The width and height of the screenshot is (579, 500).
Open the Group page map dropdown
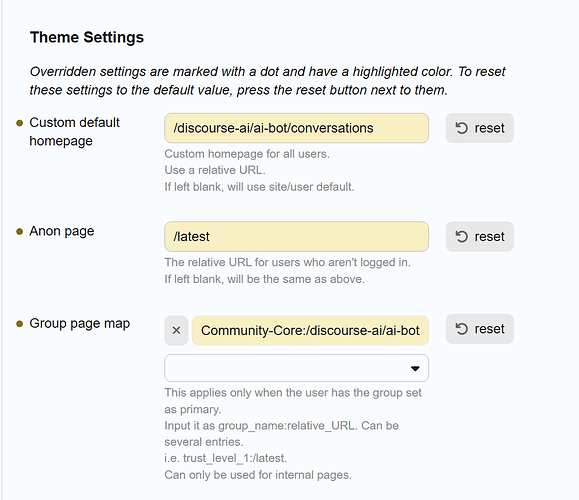click(297, 368)
